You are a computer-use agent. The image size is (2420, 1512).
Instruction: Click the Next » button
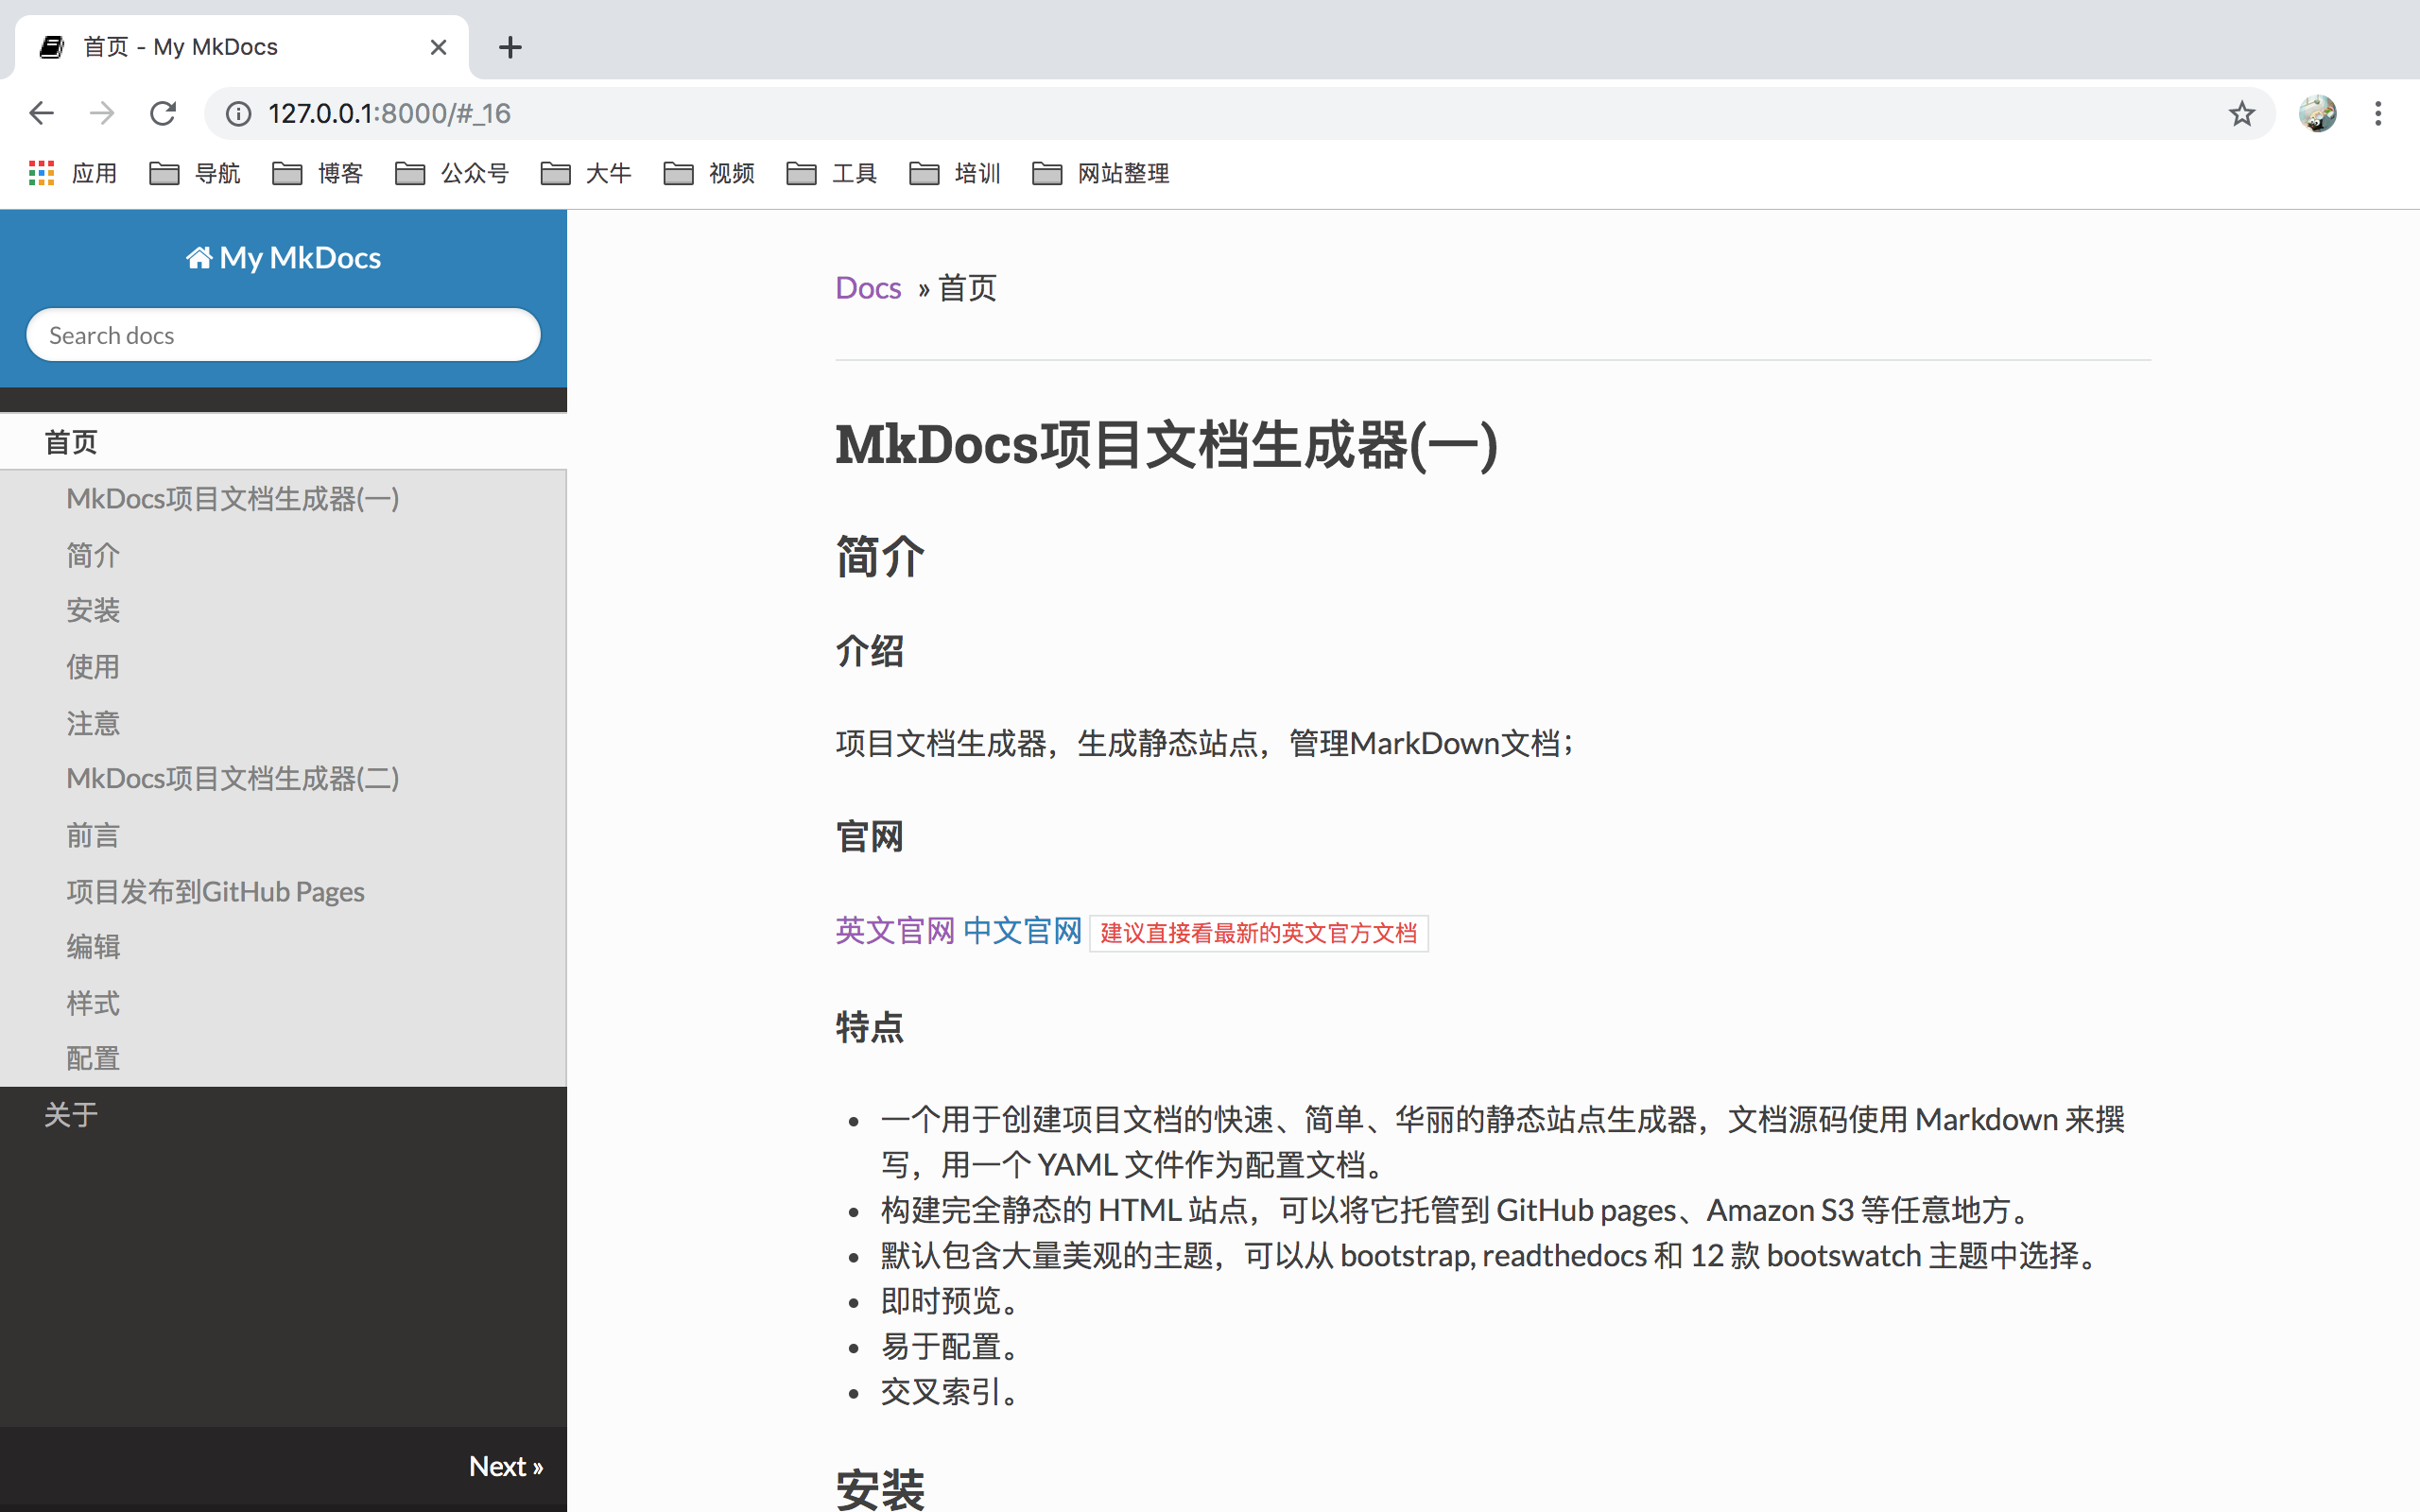coord(506,1465)
